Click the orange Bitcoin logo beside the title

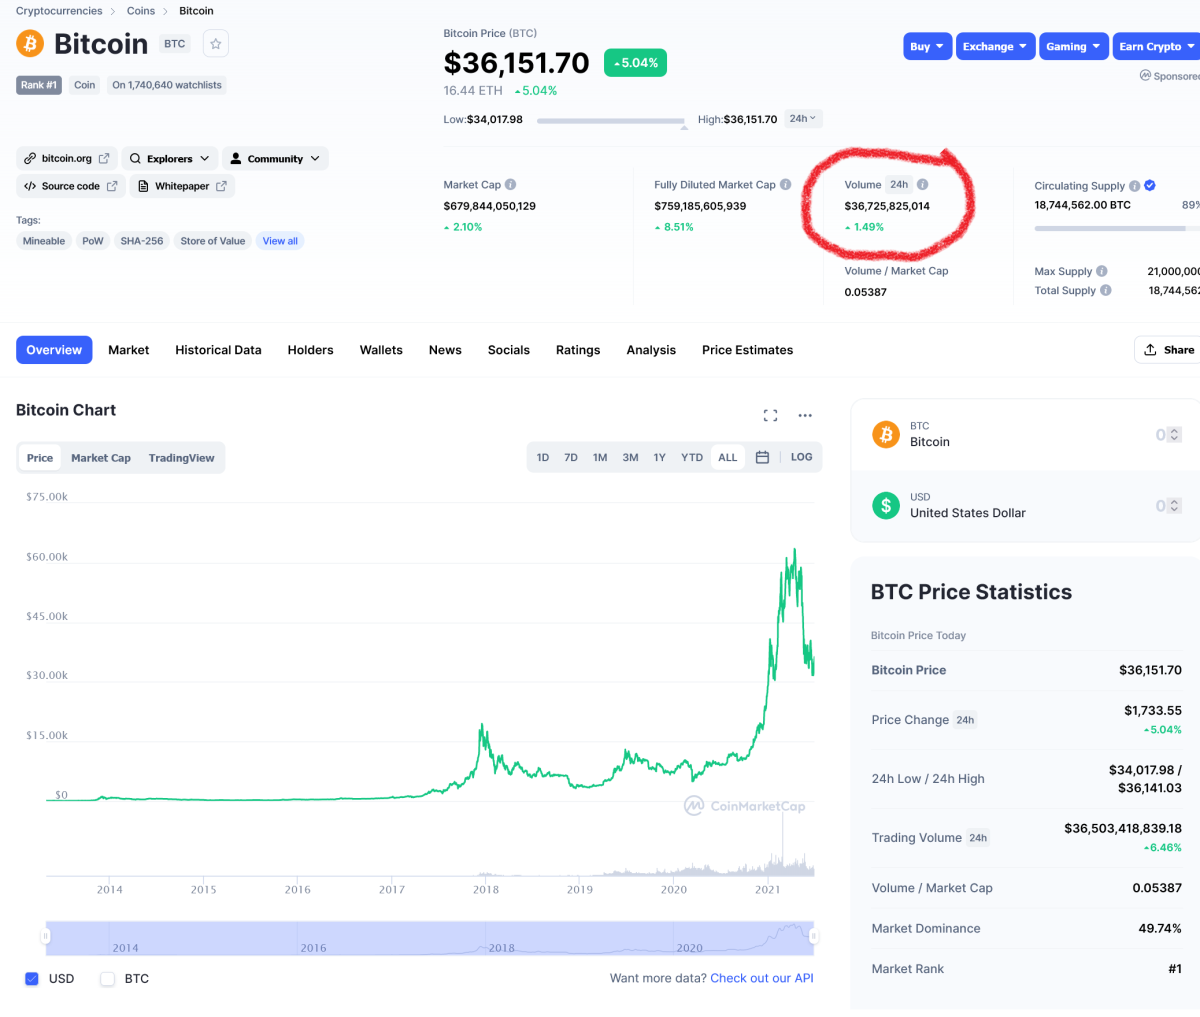(30, 44)
